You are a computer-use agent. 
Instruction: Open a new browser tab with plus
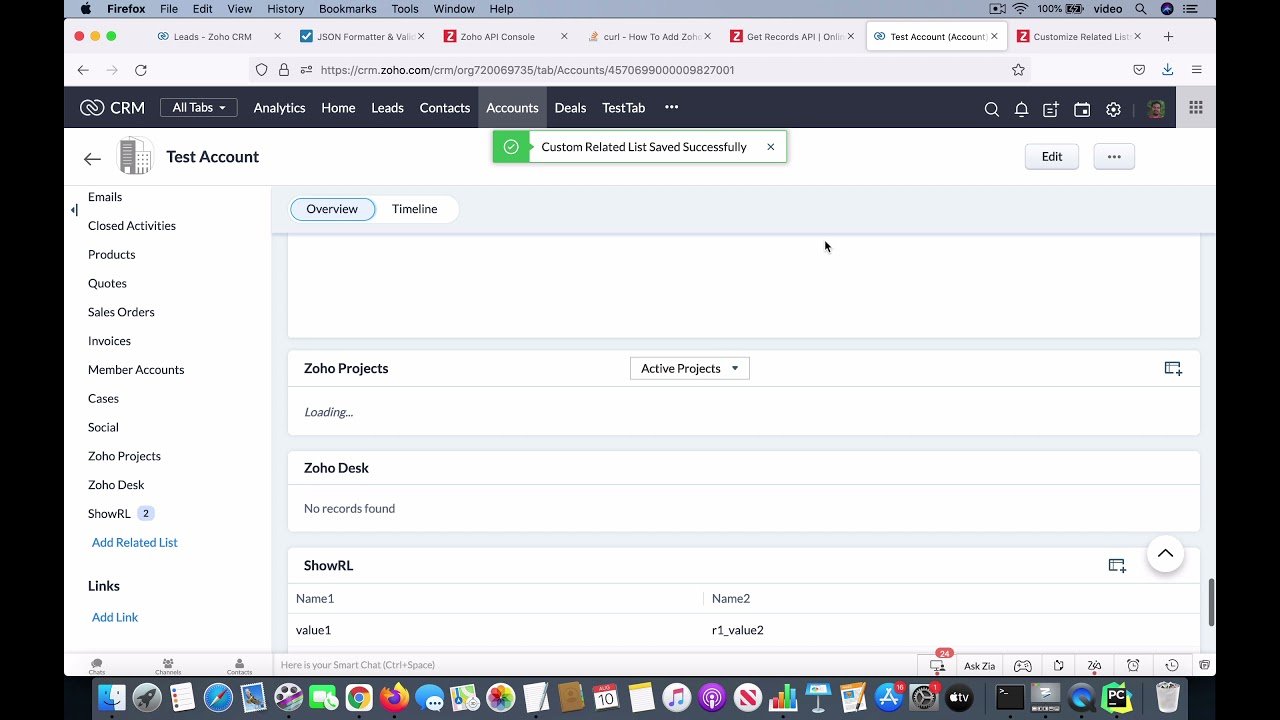point(1168,37)
